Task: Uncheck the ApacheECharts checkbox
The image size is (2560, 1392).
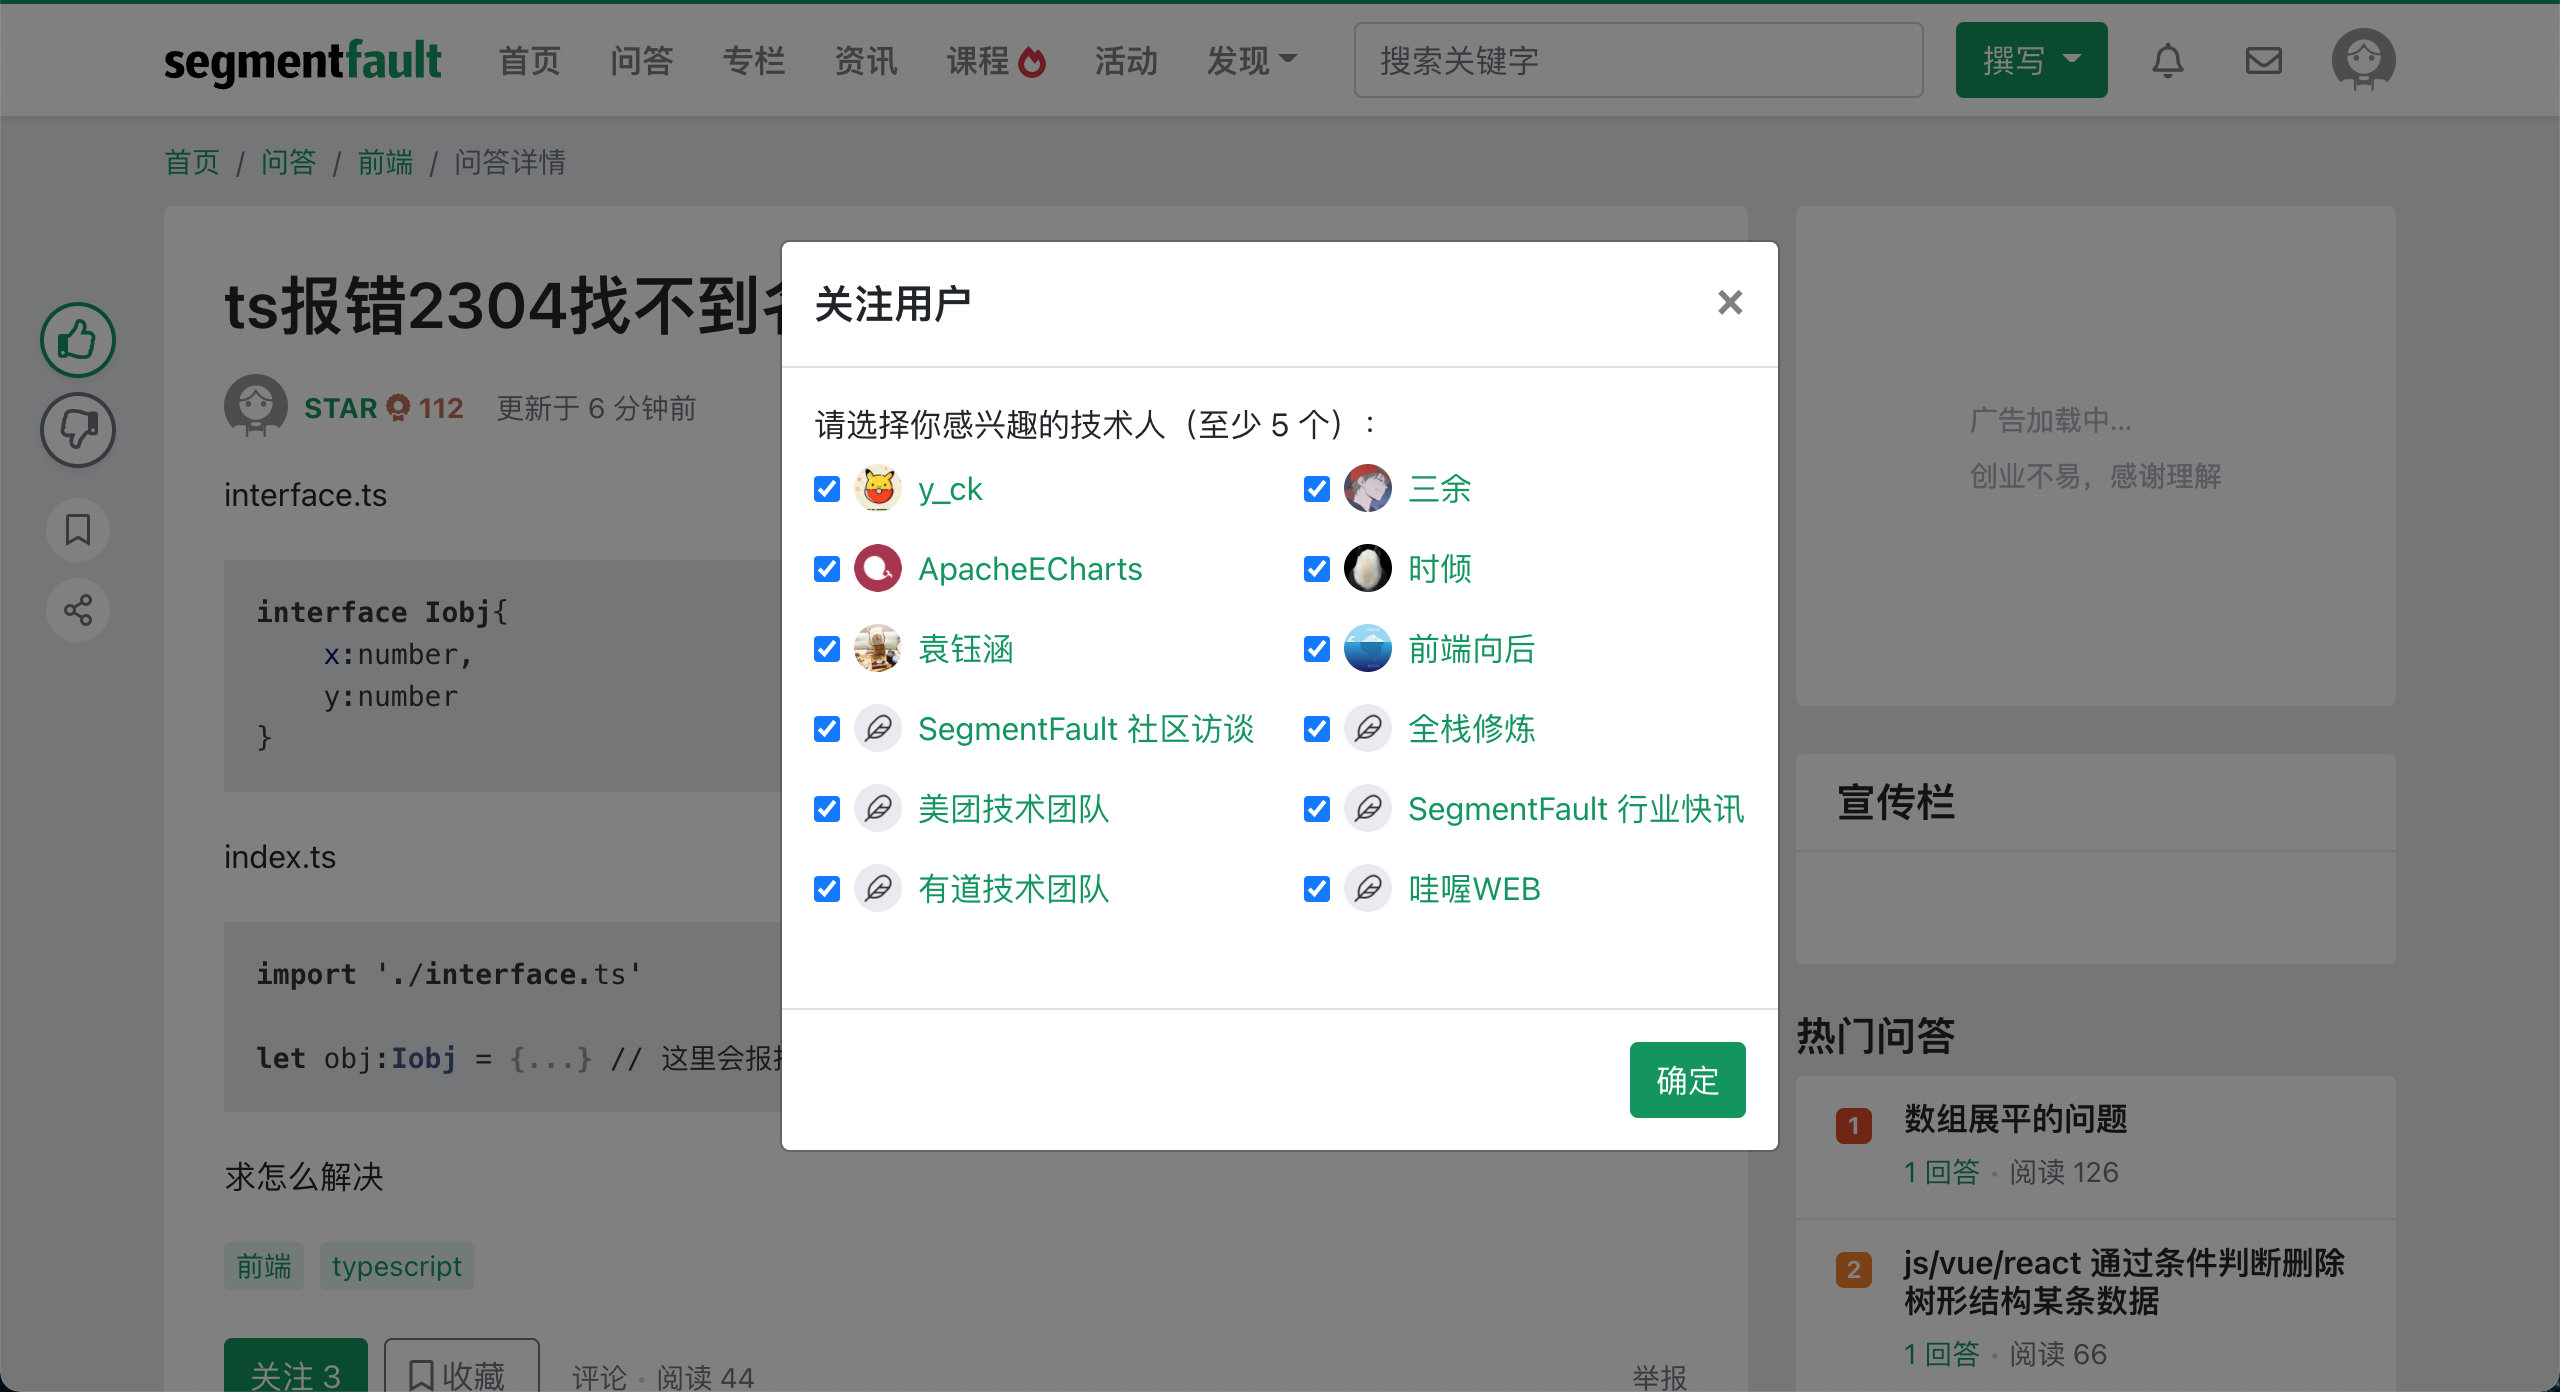Action: (x=827, y=569)
